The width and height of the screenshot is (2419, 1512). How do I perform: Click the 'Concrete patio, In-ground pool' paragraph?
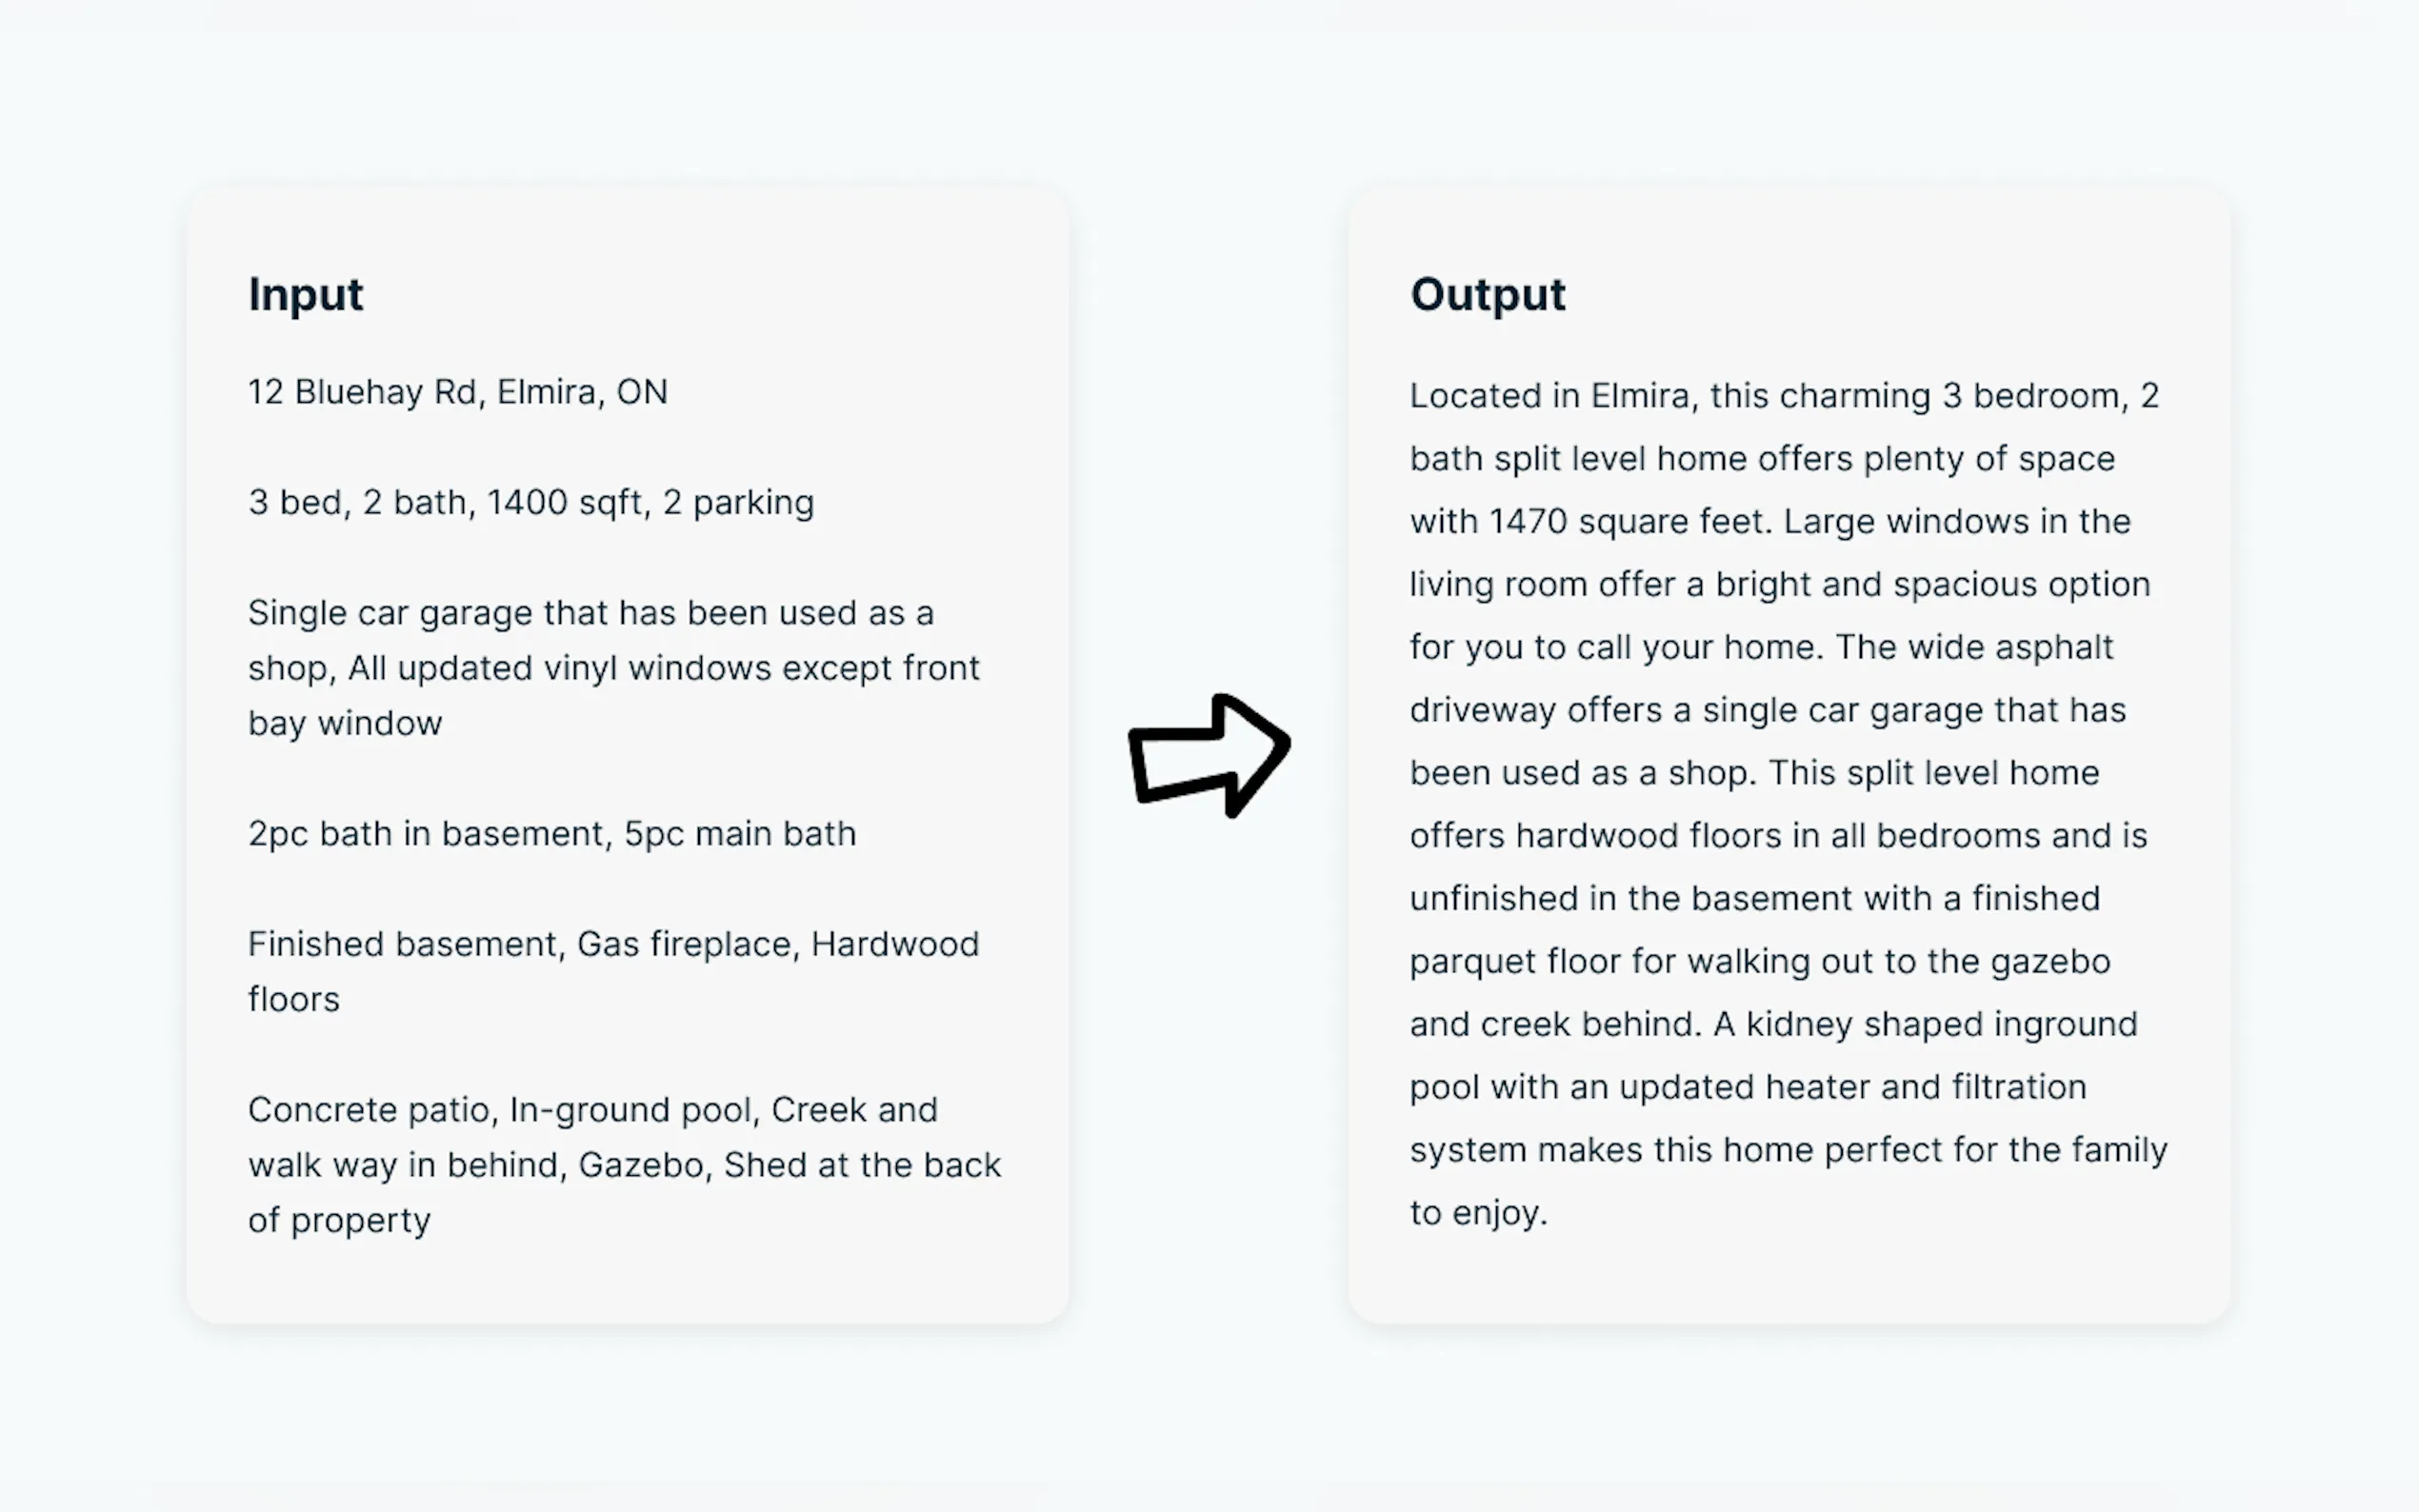coord(623,1164)
